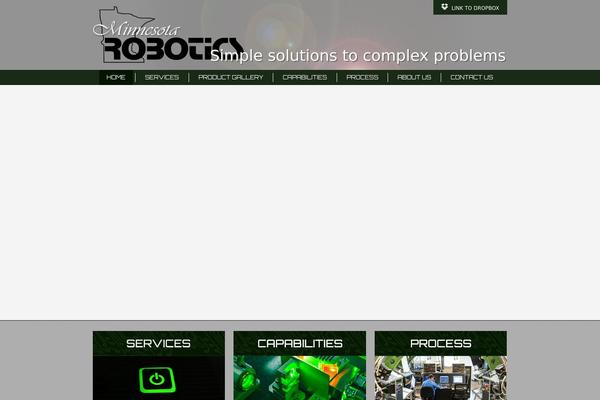Go to the Home menu item
Image resolution: width=600 pixels, height=400 pixels.
(x=116, y=77)
